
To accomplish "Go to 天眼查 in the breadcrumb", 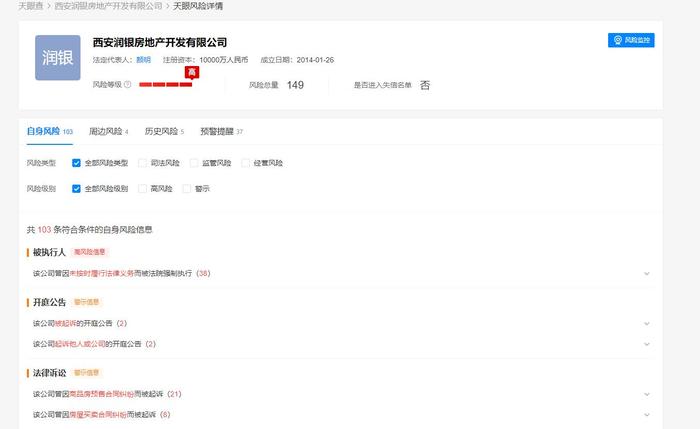I will (x=31, y=6).
